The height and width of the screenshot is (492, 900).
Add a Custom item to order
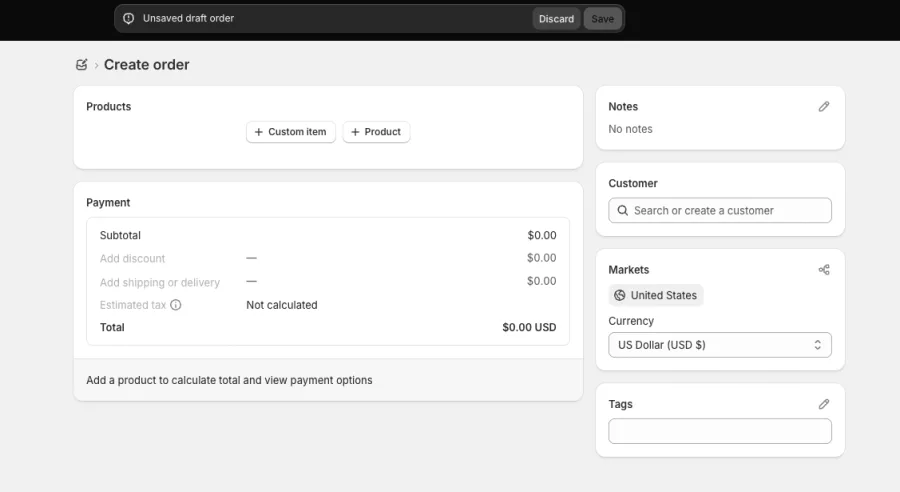point(290,132)
